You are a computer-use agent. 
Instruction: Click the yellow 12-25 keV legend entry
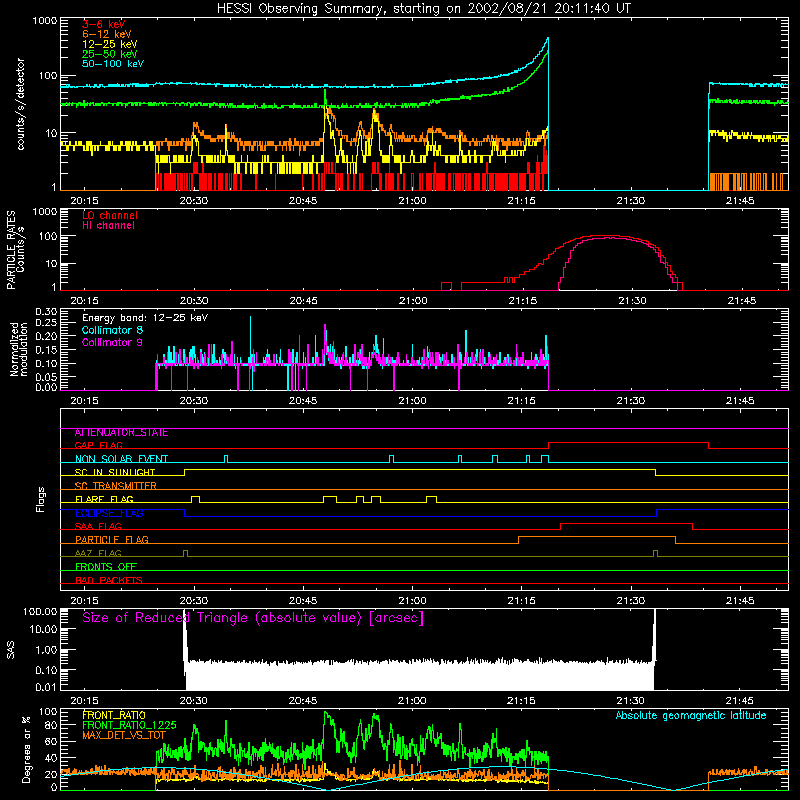coord(110,44)
